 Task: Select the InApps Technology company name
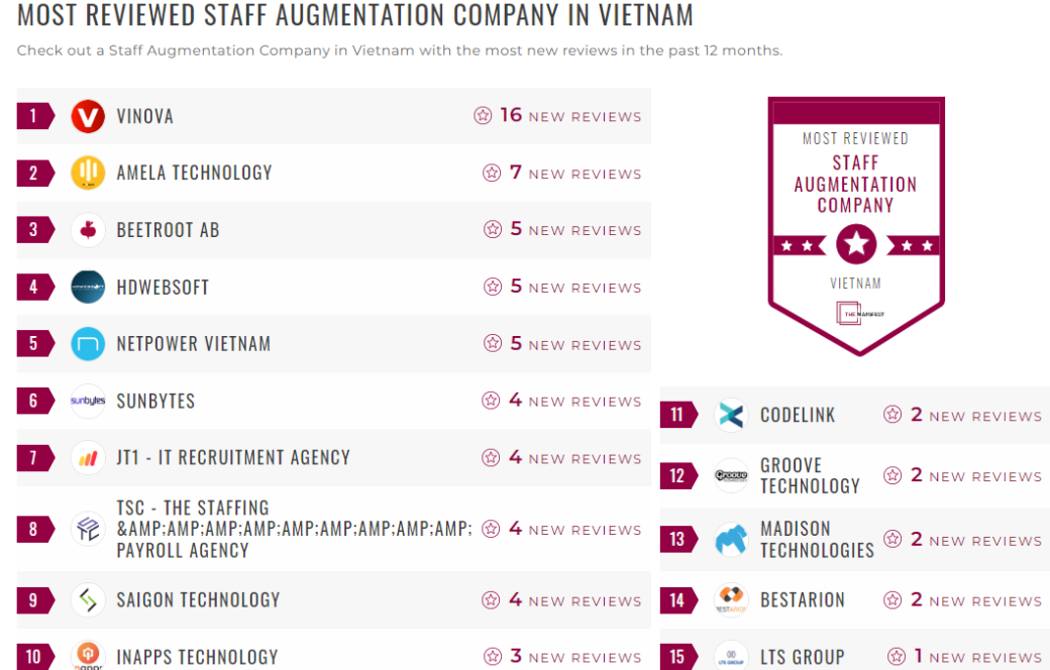[197, 657]
